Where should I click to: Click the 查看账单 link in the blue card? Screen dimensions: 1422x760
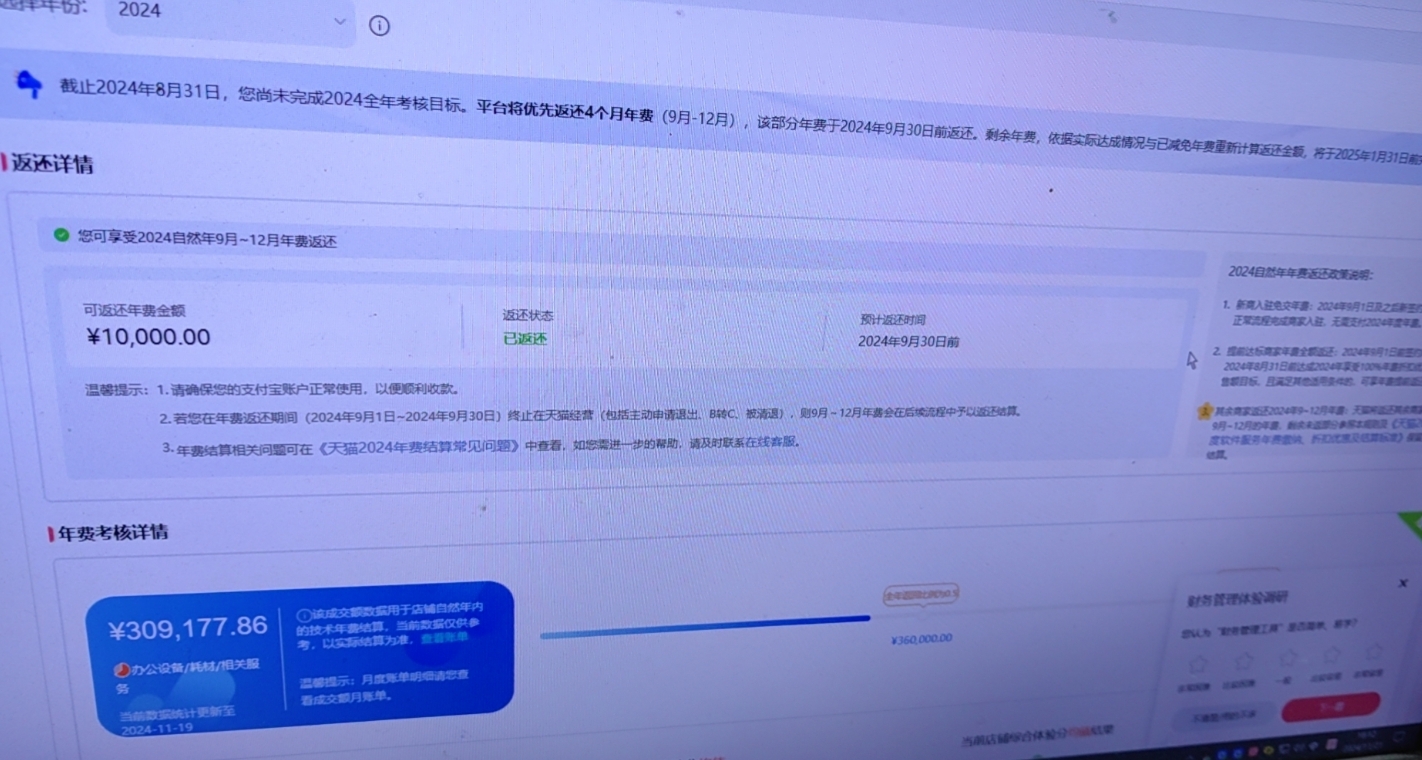444,638
